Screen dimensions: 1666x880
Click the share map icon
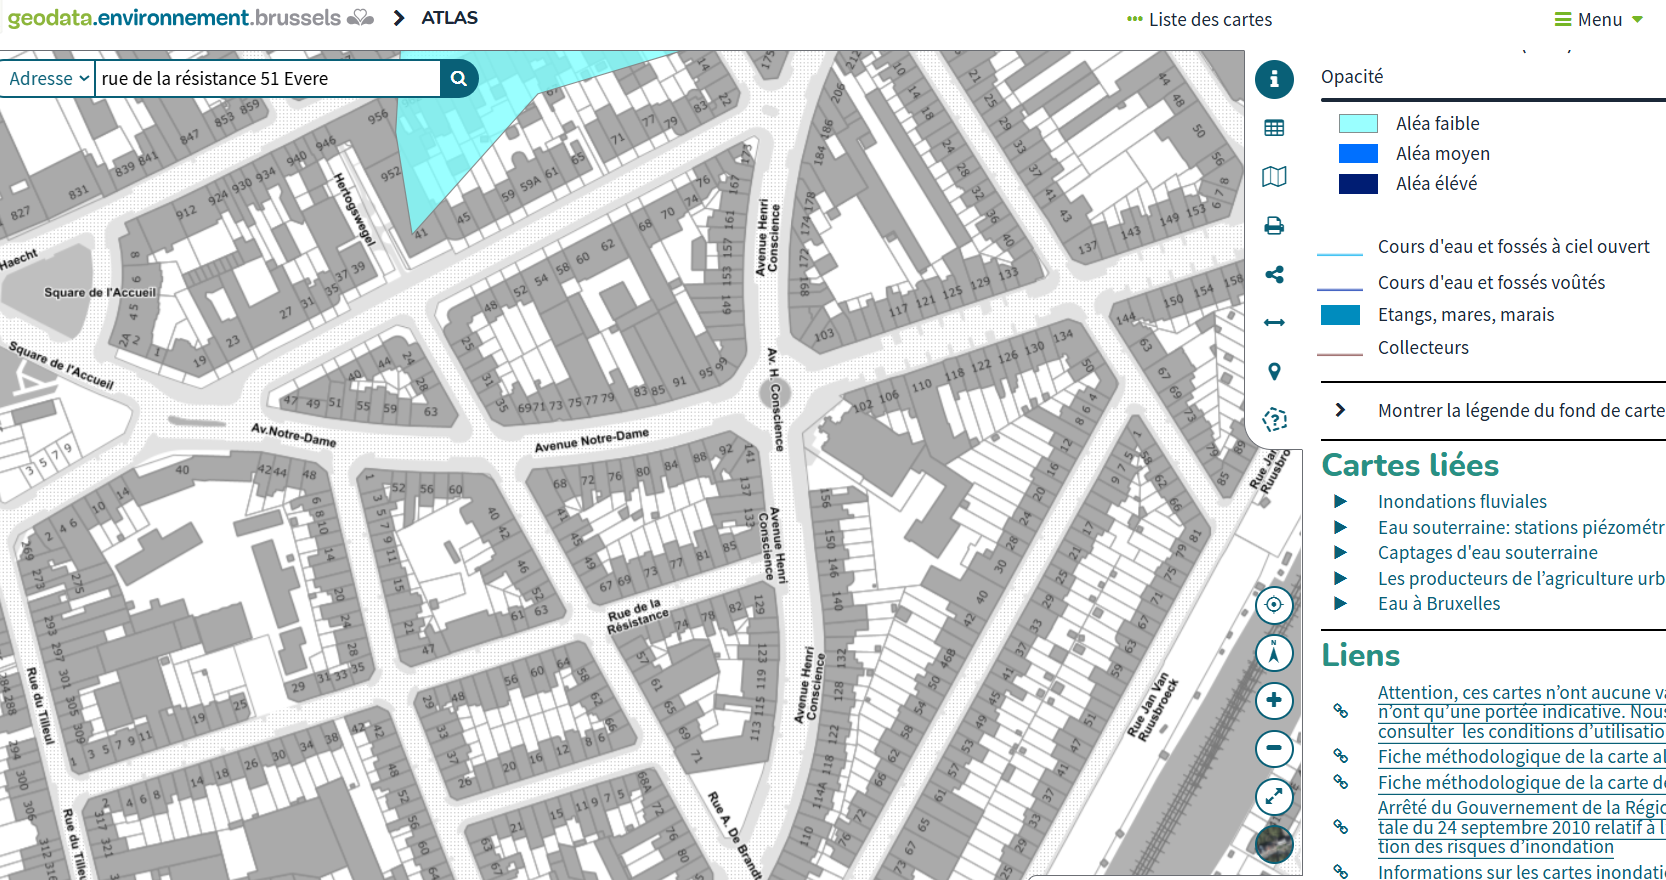coord(1274,274)
